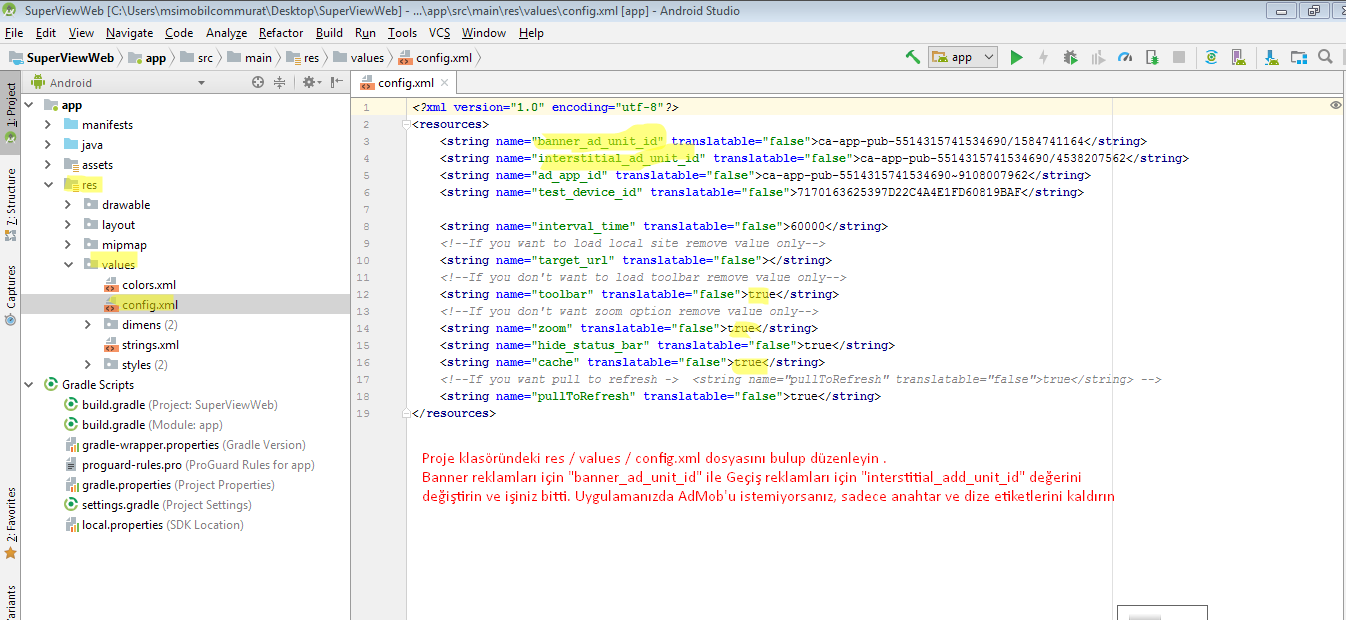This screenshot has width=1346, height=620.
Task: Click the main breadcrumb
Action: tap(249, 58)
